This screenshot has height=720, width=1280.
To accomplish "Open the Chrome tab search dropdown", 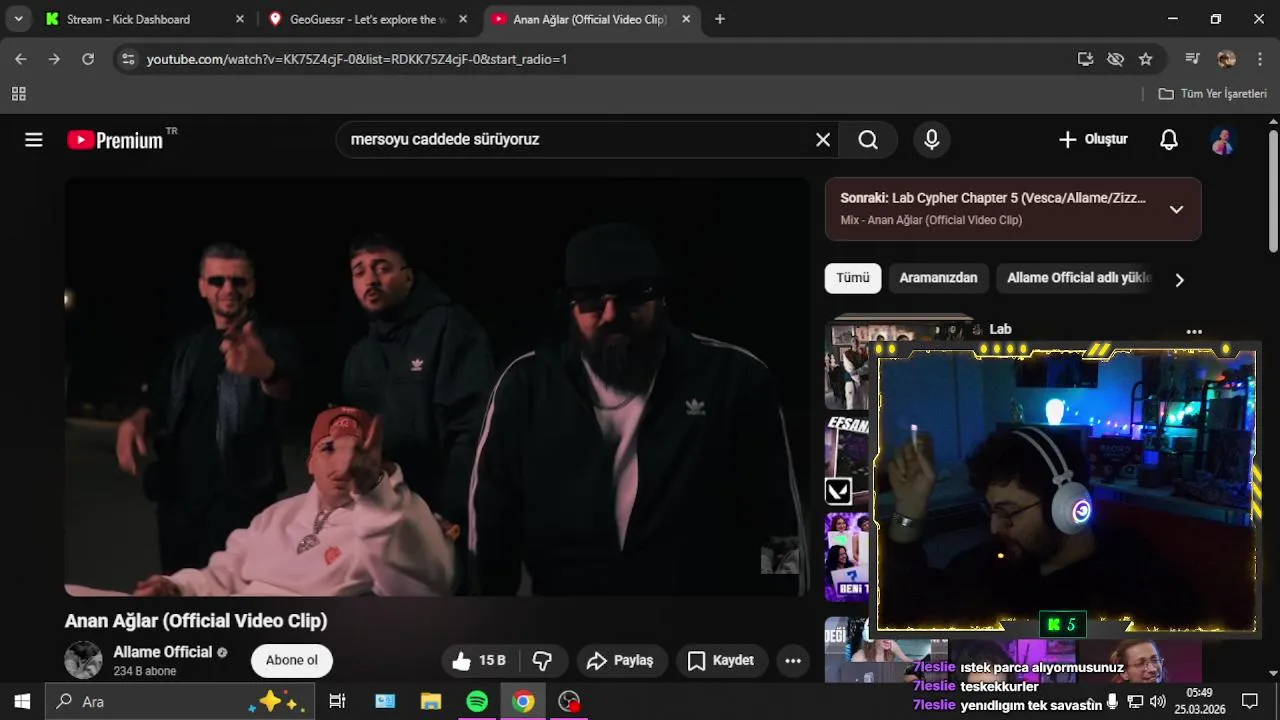I will click(18, 19).
